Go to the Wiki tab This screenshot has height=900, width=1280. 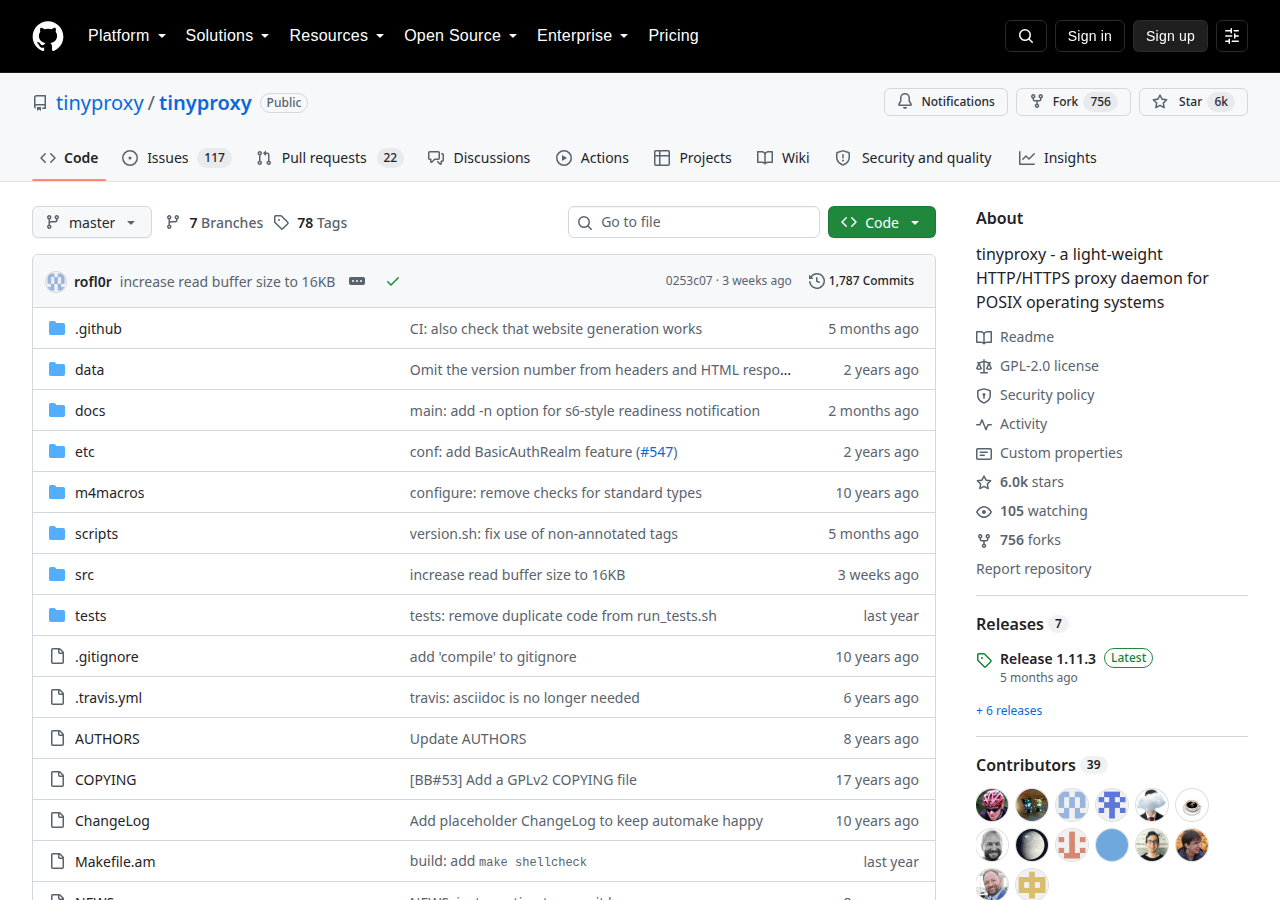click(x=783, y=158)
